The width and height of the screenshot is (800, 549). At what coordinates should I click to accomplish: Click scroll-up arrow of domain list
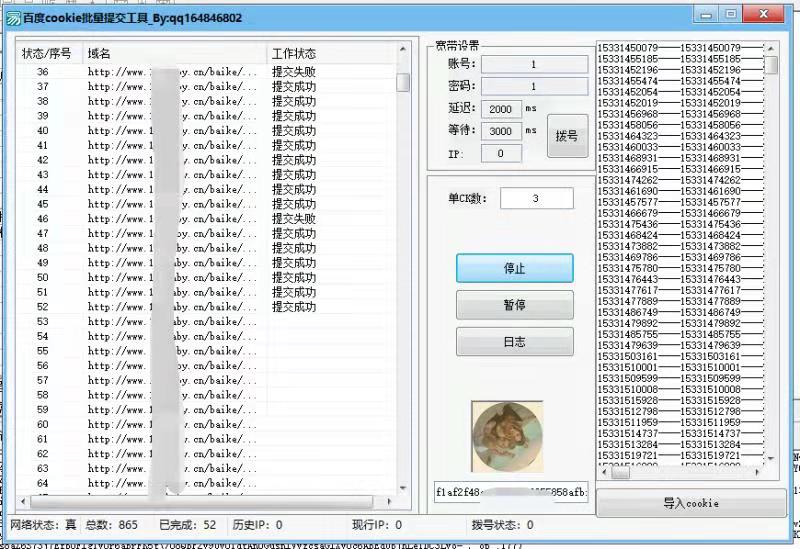tap(403, 49)
